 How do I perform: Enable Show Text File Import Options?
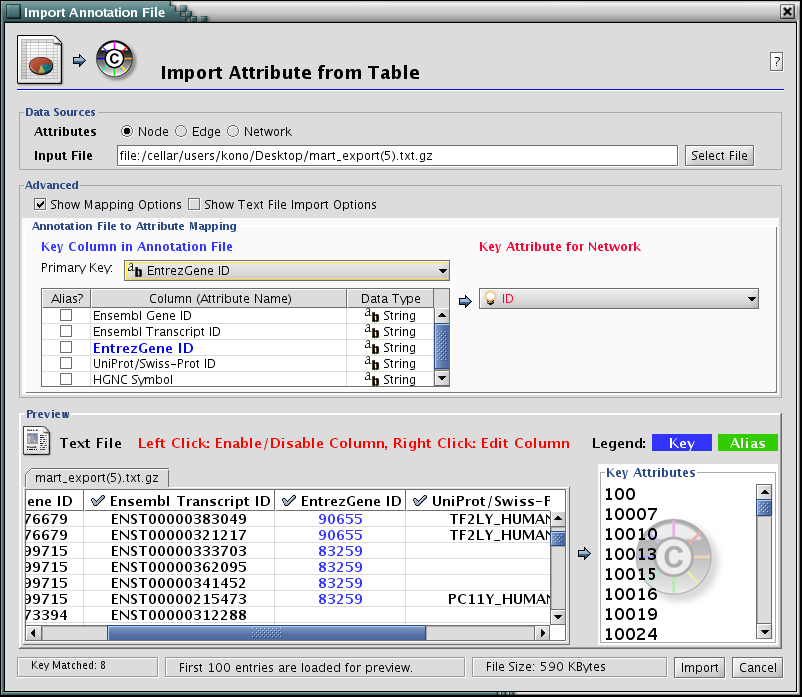(195, 204)
